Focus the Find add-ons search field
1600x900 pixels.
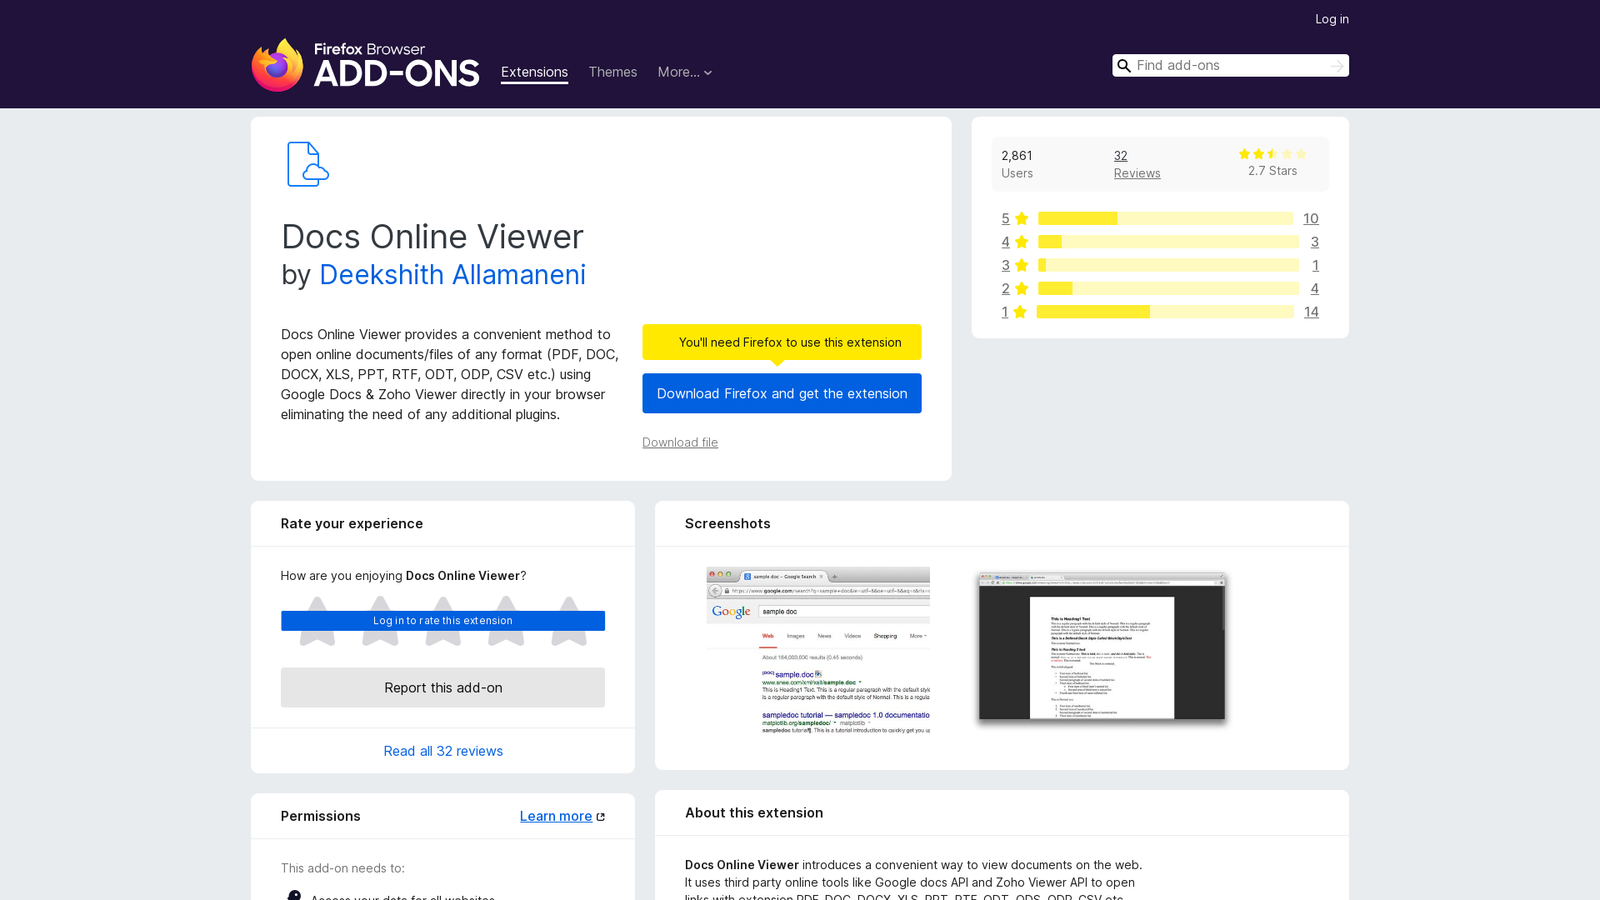coord(1230,66)
